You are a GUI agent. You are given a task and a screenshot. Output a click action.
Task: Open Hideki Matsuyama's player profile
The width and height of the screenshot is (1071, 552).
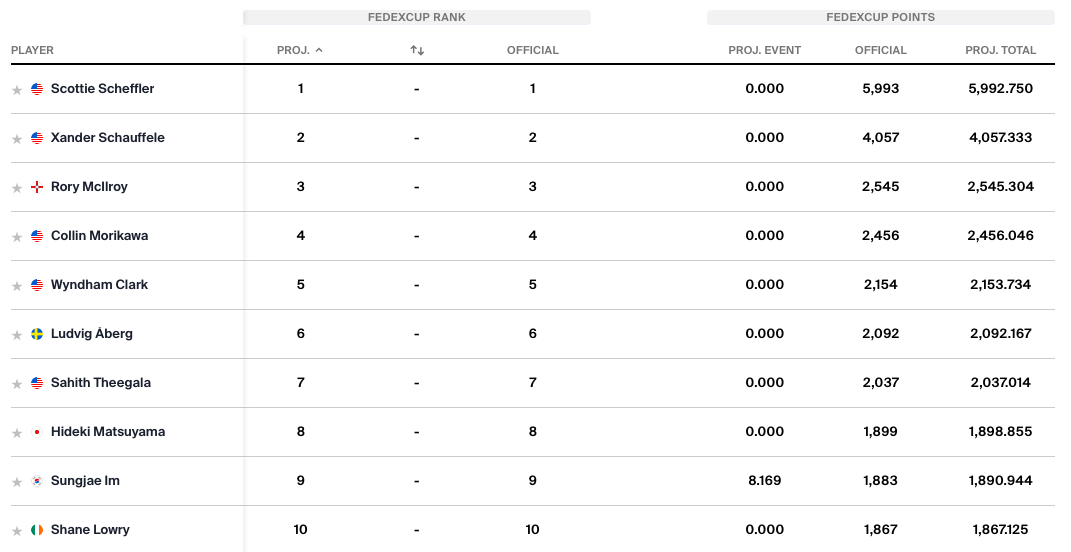[x=108, y=432]
